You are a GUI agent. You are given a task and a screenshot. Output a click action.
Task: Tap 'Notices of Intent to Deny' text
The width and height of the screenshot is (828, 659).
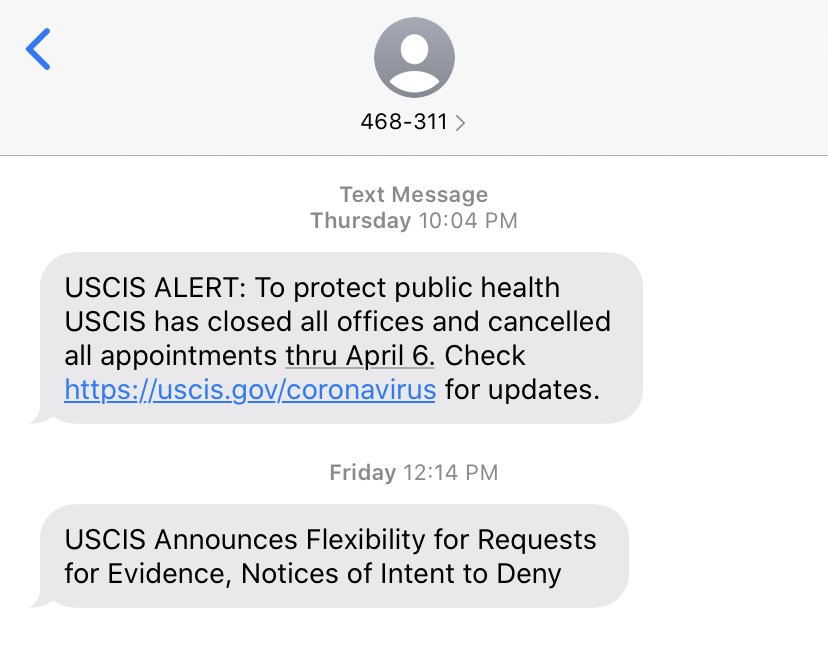(x=401, y=574)
